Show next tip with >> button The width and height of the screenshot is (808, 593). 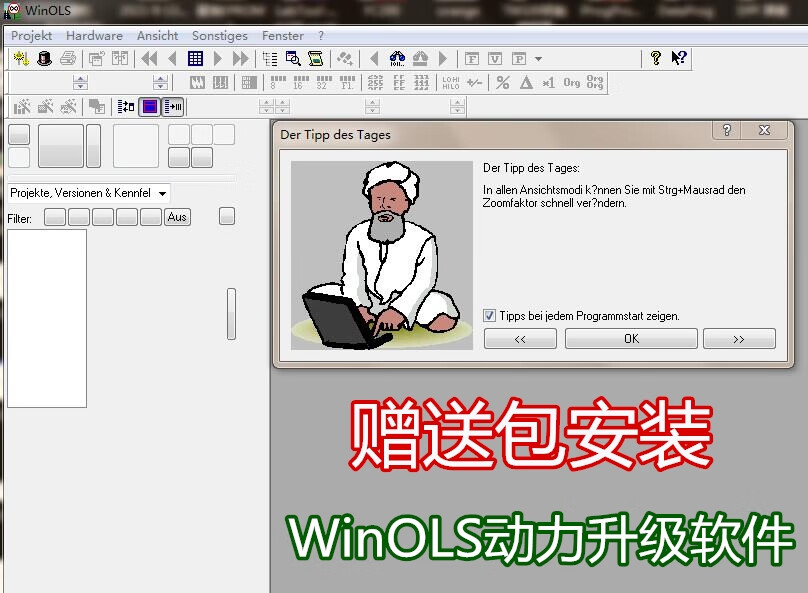click(x=739, y=339)
